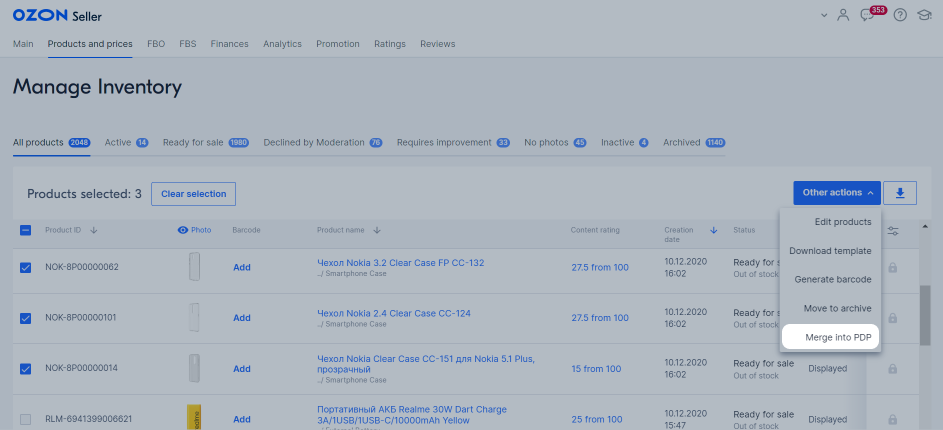The height and width of the screenshot is (430, 943).
Task: Open table column settings sliders icon
Action: (x=893, y=231)
